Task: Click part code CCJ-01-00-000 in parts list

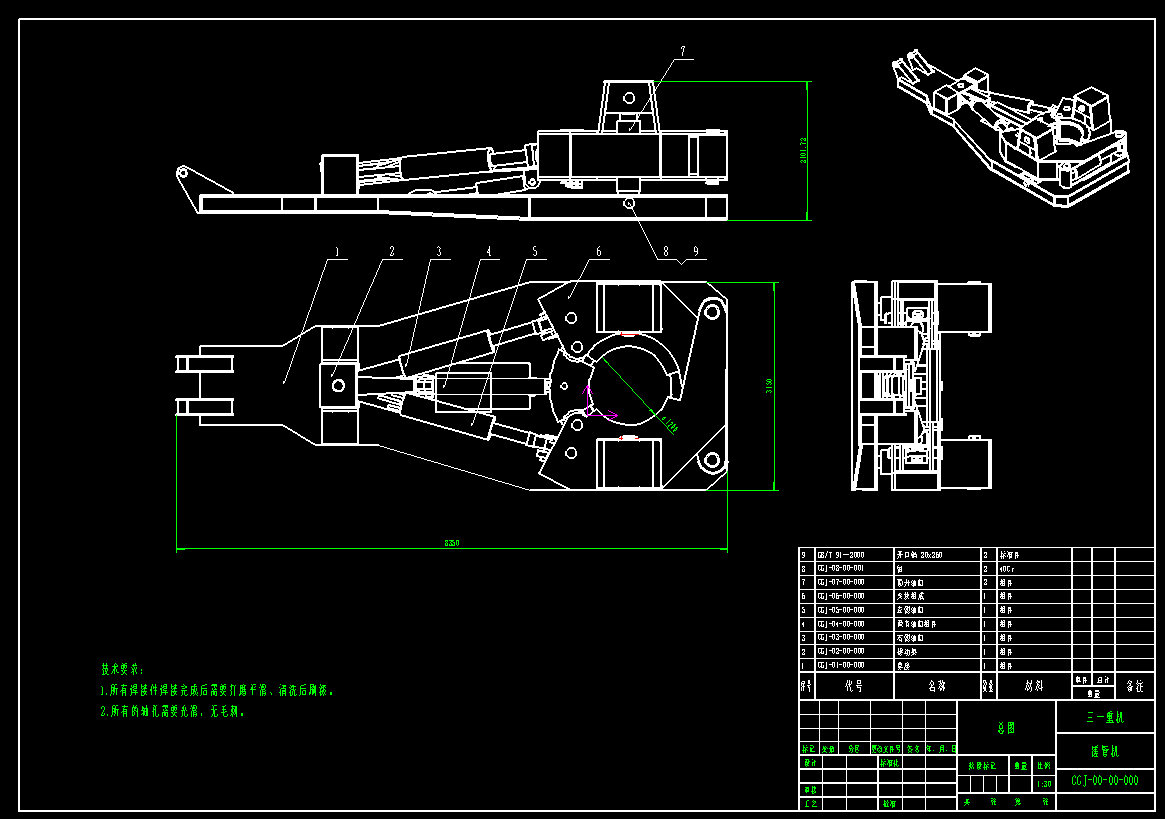Action: click(x=840, y=665)
